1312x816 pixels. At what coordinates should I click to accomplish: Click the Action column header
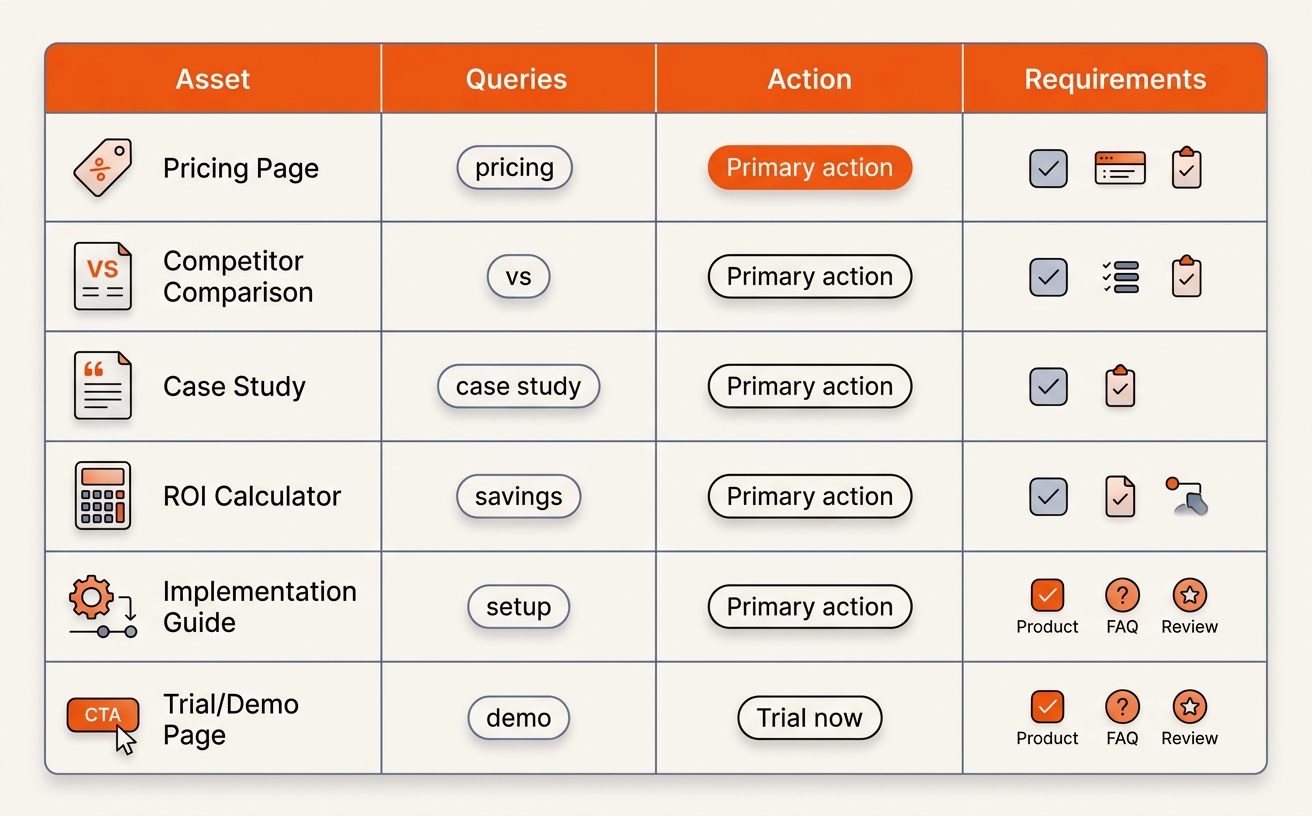pos(809,79)
